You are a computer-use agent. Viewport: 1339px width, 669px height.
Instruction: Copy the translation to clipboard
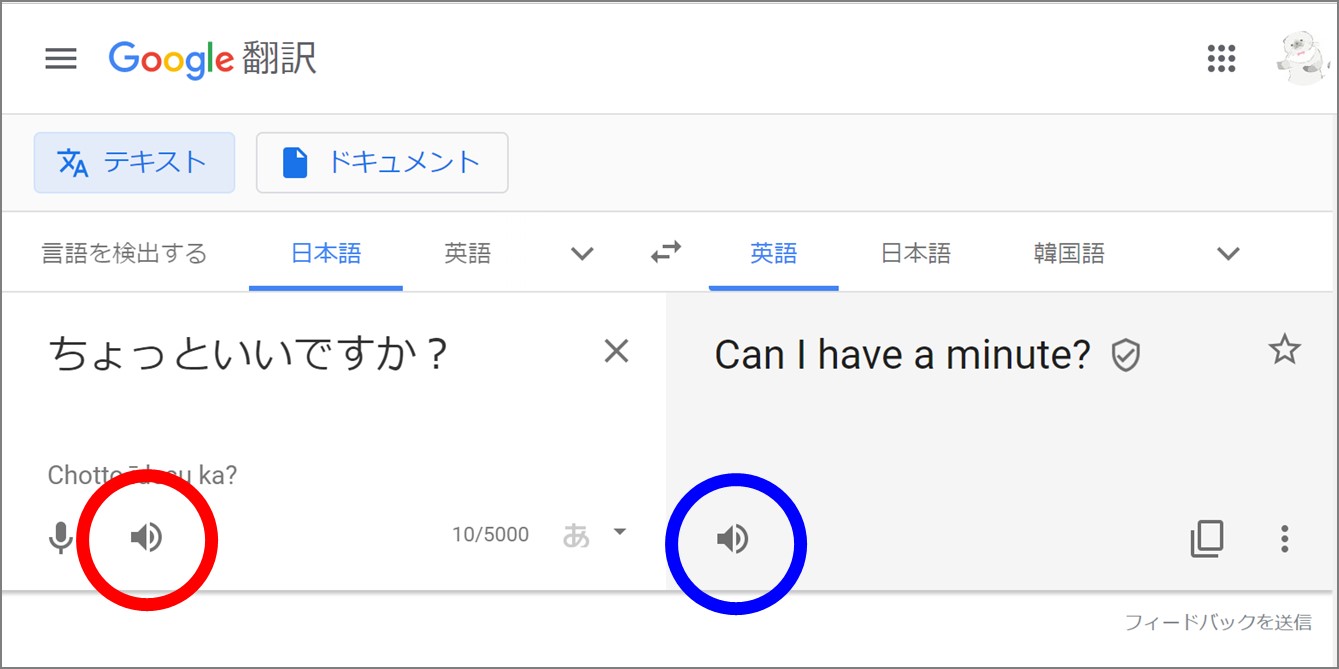coord(1207,539)
